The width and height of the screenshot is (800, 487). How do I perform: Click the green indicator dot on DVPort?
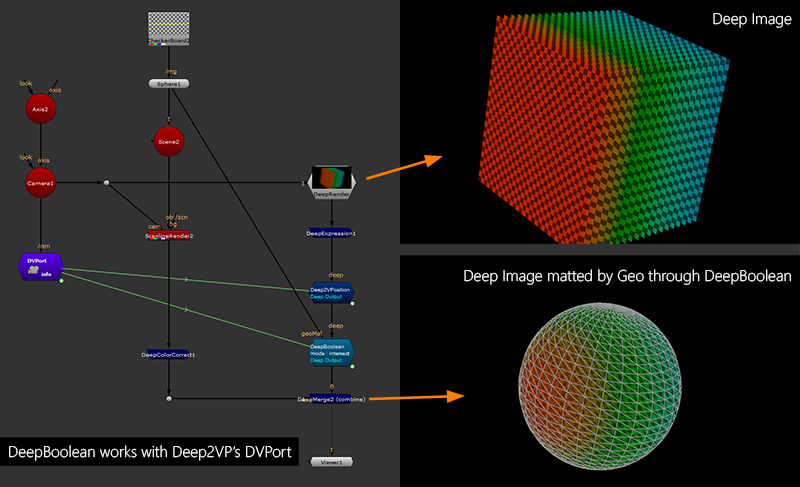tap(60, 280)
